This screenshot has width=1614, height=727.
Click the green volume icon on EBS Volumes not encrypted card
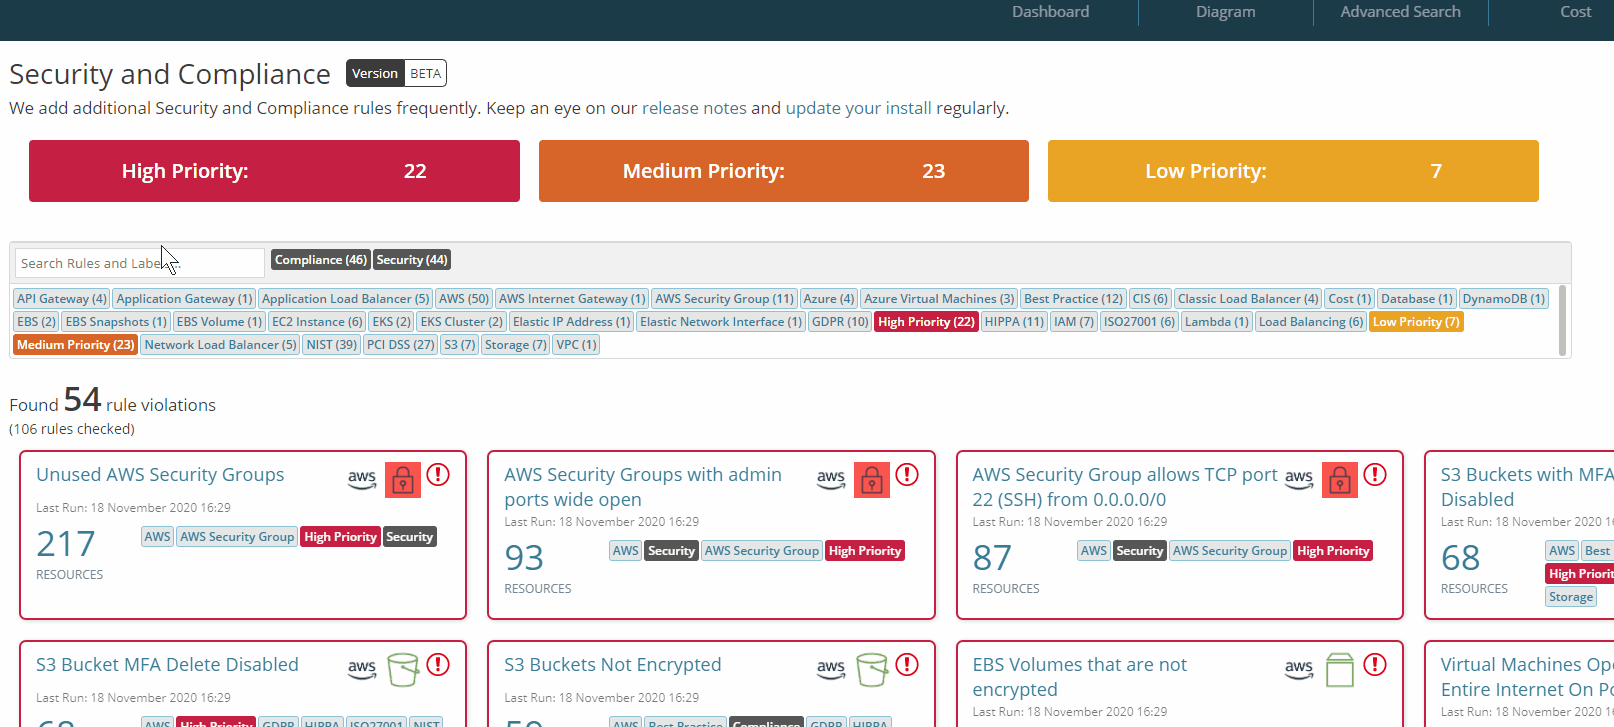(x=1340, y=670)
